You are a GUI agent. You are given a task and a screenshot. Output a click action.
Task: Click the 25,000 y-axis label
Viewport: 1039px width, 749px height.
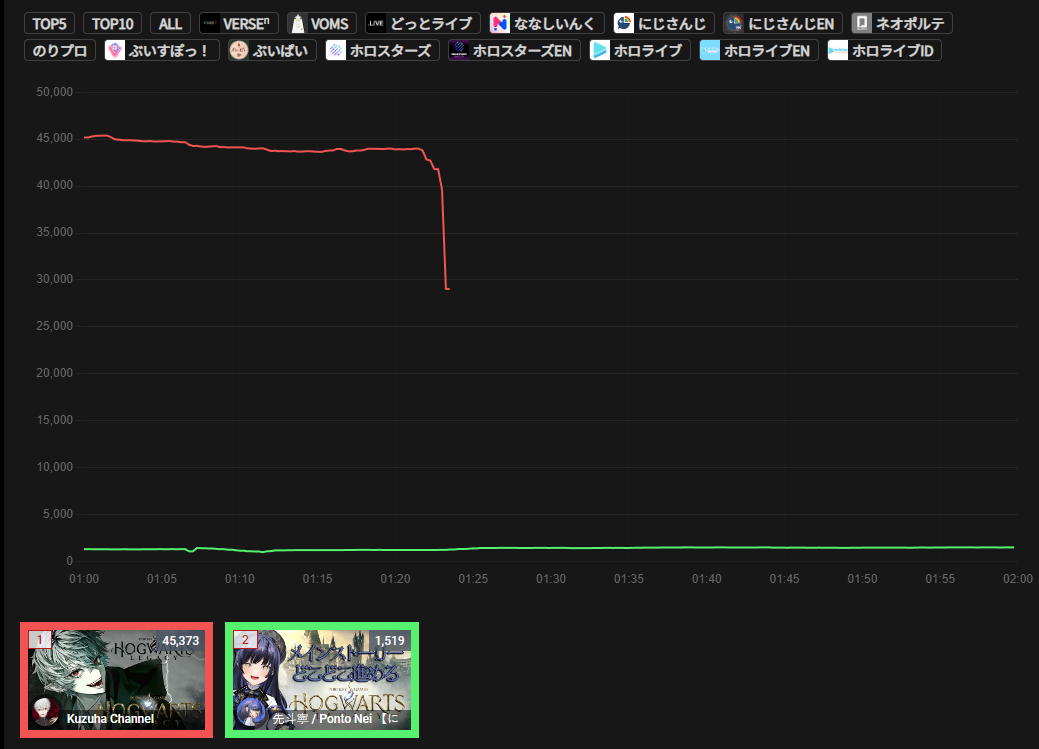point(54,326)
